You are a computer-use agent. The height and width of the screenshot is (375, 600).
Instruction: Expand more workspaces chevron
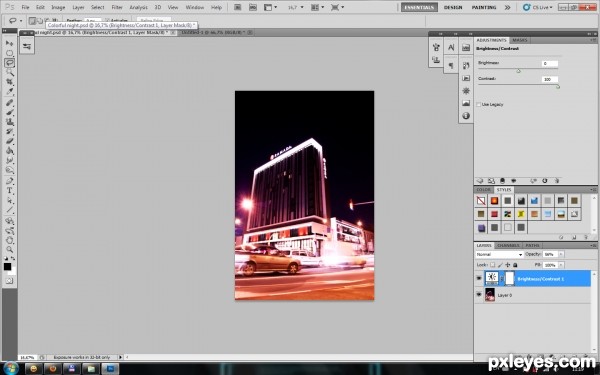tap(507, 7)
